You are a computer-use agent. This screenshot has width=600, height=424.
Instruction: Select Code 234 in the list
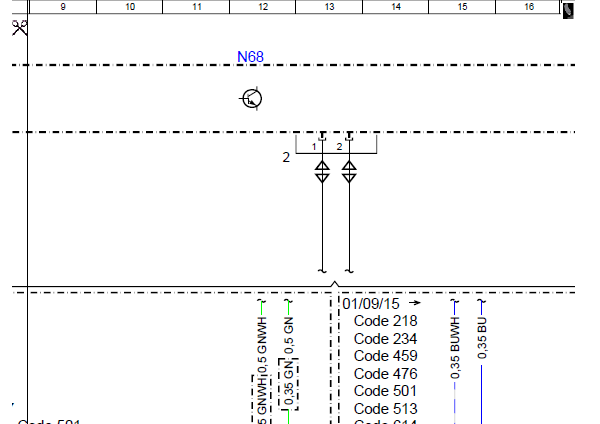point(385,339)
